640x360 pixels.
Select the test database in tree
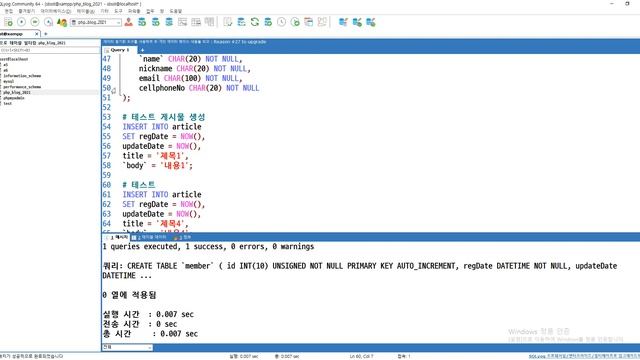[8, 103]
